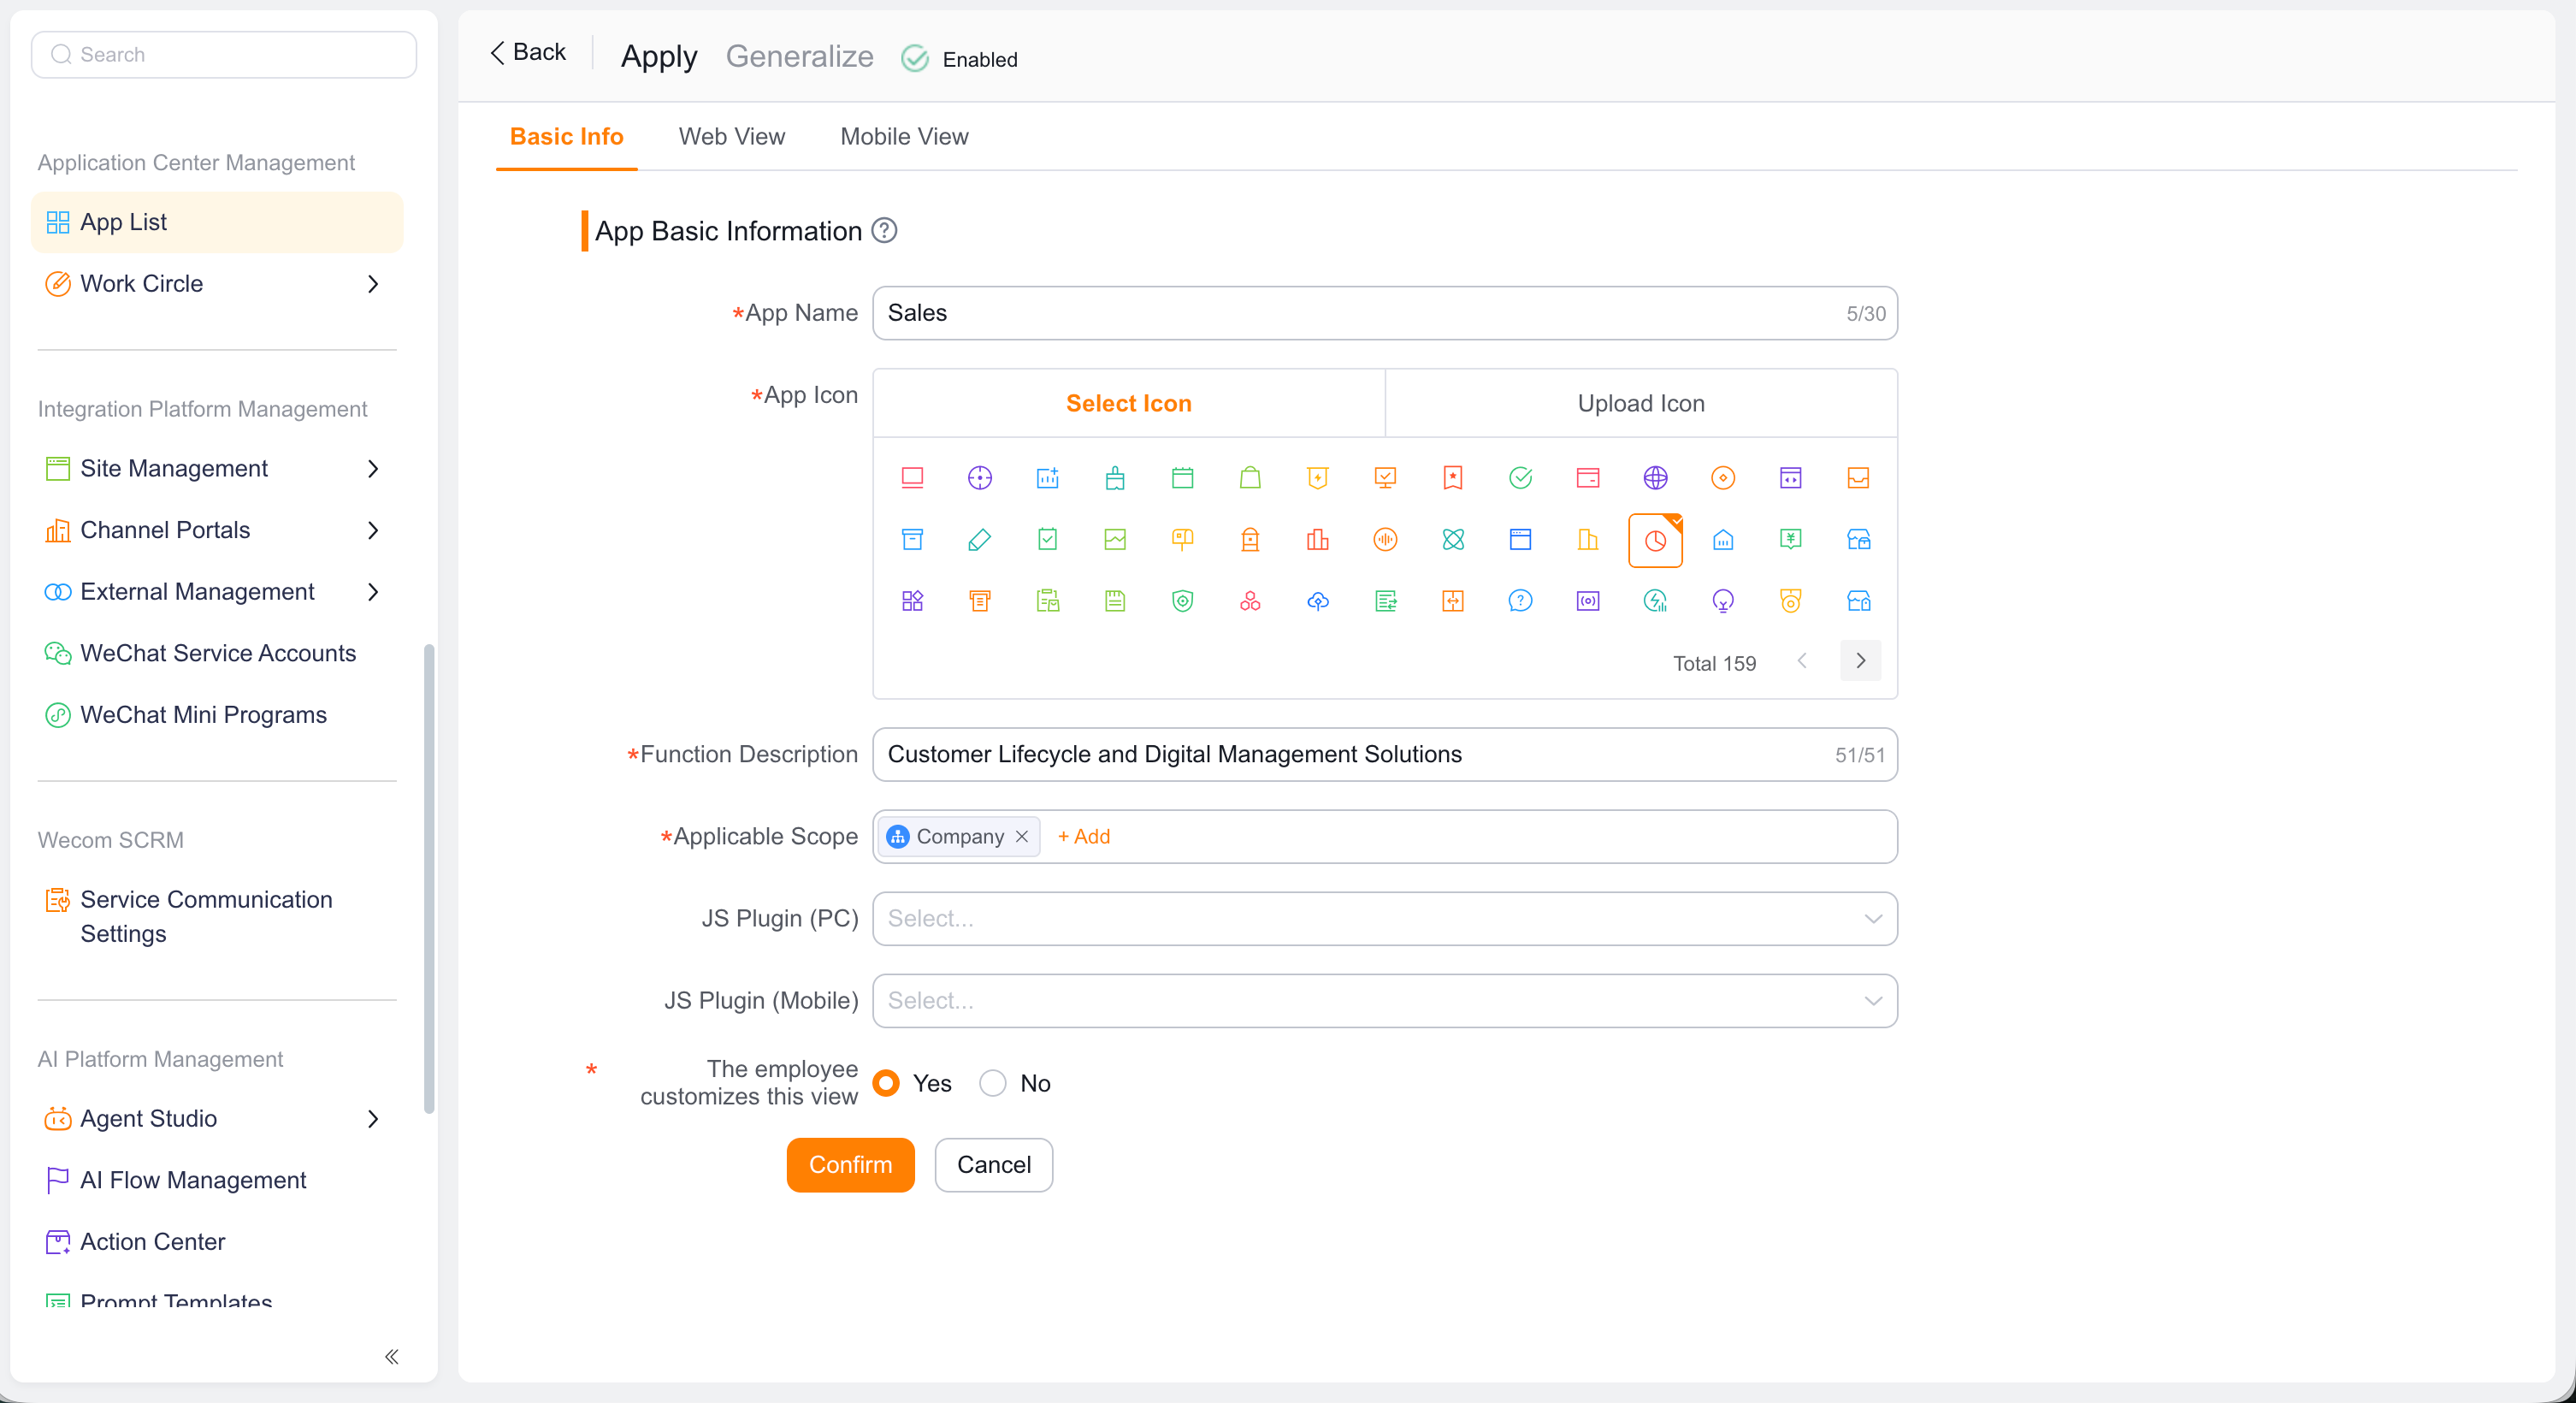
Task: Switch to the Web View tab
Action: pos(731,137)
